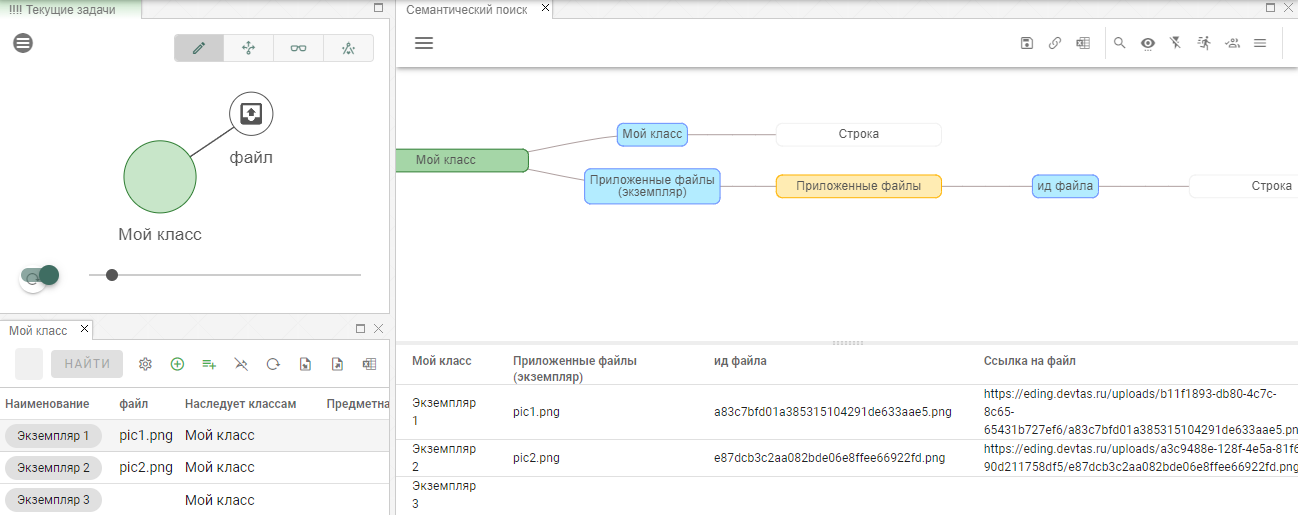
Task: Expand the Приложенные файлы yellow node
Action: (x=858, y=186)
